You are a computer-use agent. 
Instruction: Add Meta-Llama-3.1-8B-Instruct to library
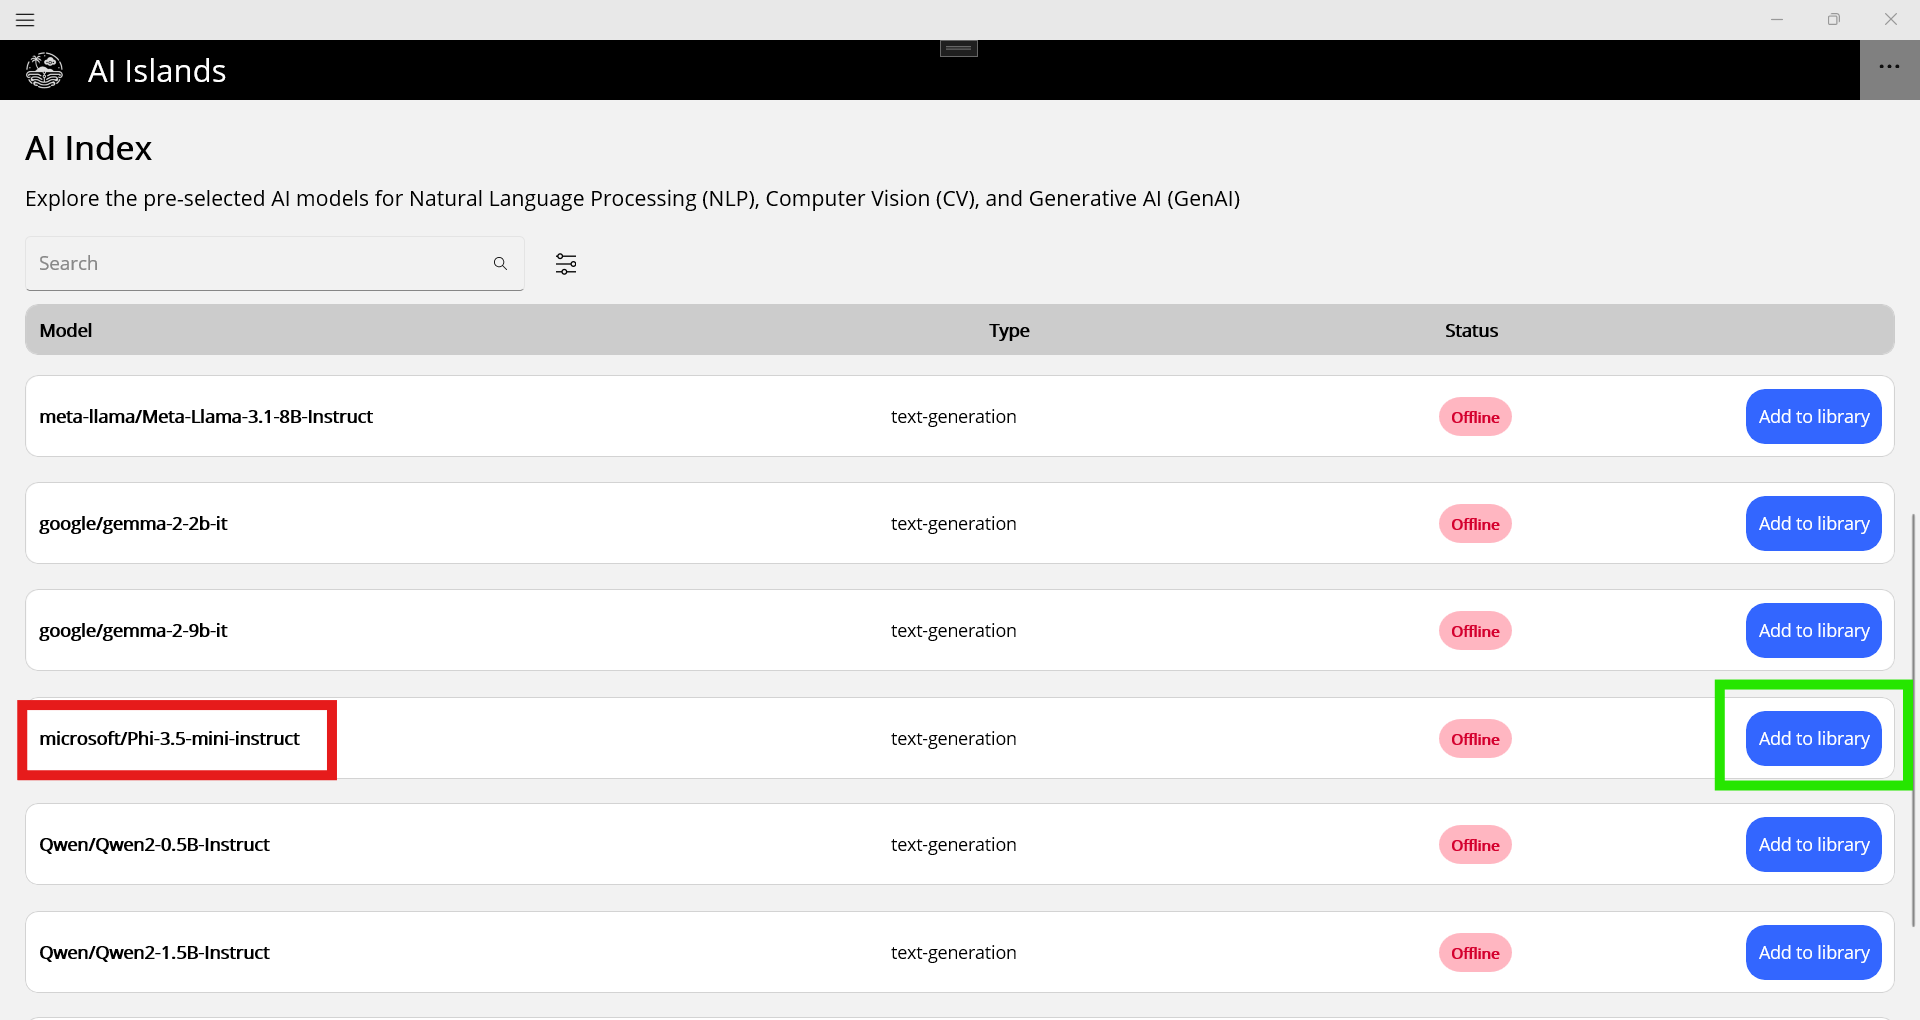tap(1814, 416)
